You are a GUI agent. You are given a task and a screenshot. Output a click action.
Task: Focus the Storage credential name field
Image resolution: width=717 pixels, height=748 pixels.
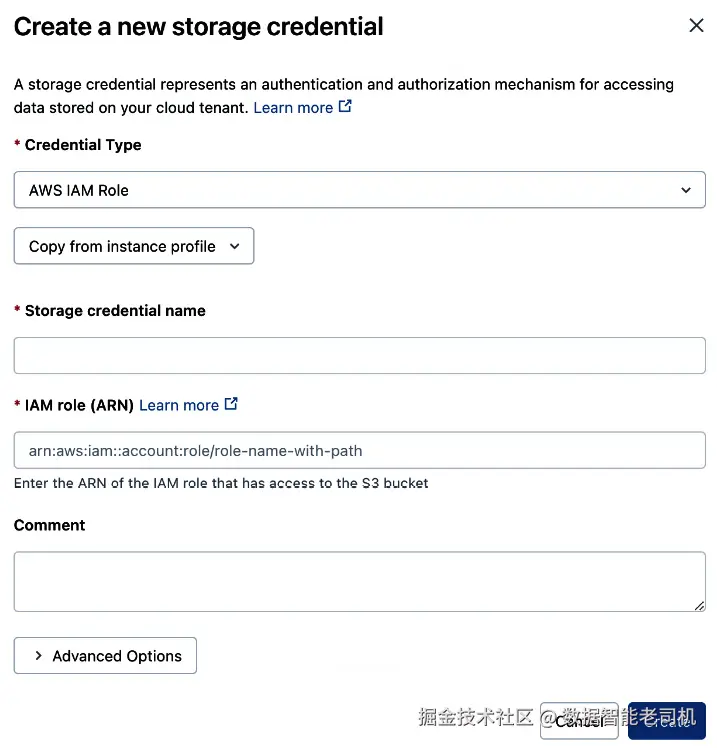359,355
